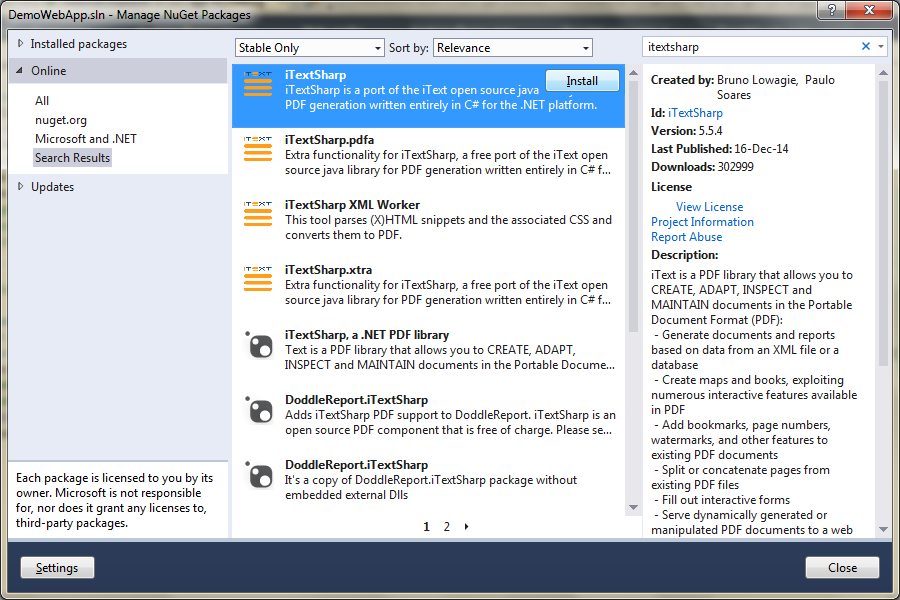
Task: Click the 'iTextSharp, a .NET PDF library' icon
Action: (259, 344)
